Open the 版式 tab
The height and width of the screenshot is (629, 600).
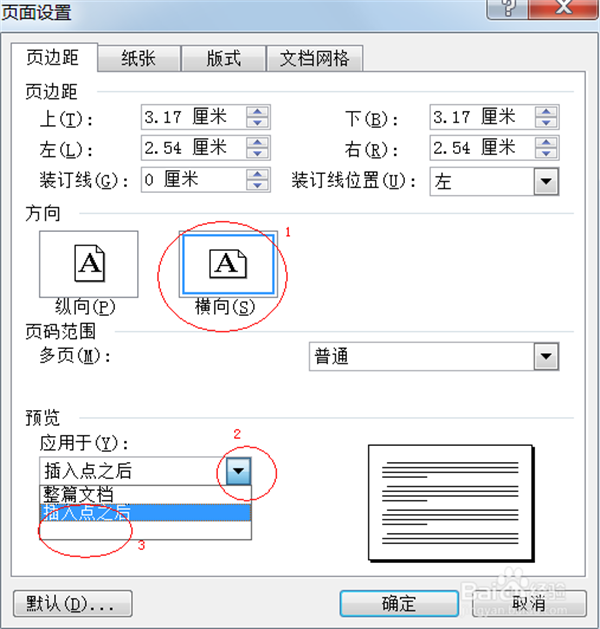click(223, 59)
